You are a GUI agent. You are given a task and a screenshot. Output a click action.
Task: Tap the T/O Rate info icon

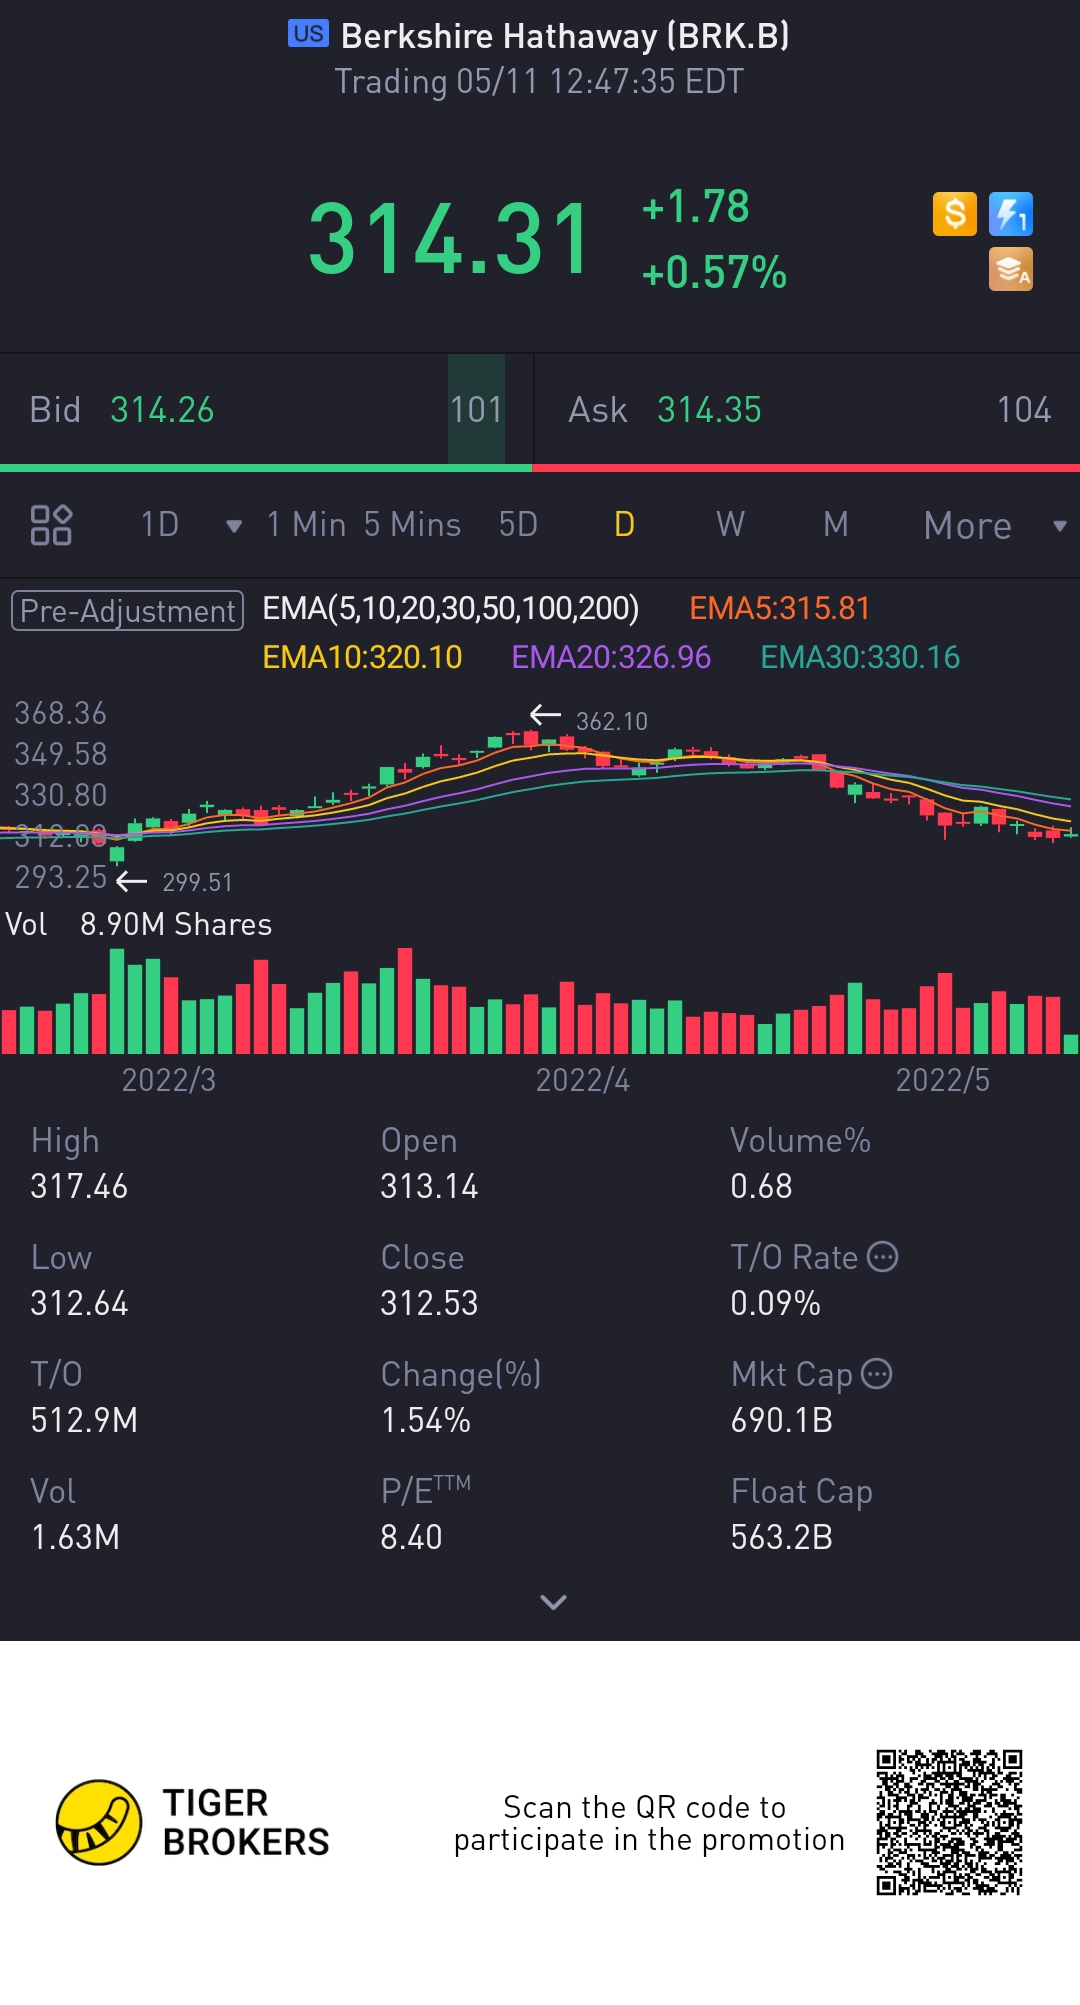coord(882,1257)
